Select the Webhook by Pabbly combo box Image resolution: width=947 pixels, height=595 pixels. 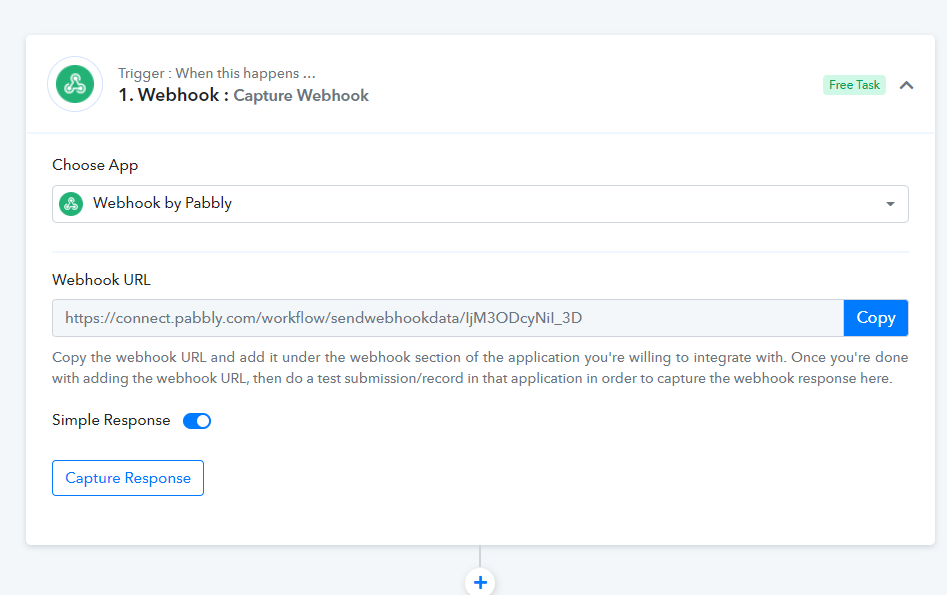click(x=480, y=204)
